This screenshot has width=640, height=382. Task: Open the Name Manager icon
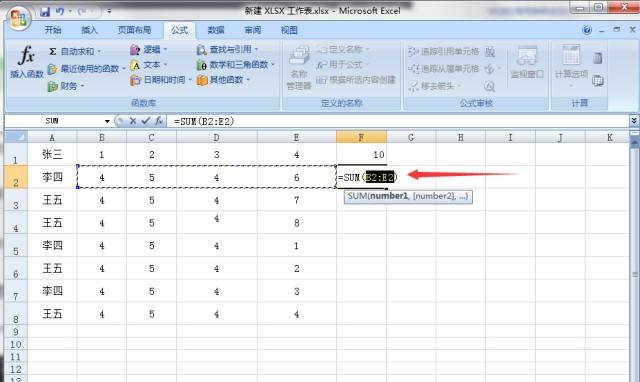[x=299, y=56]
